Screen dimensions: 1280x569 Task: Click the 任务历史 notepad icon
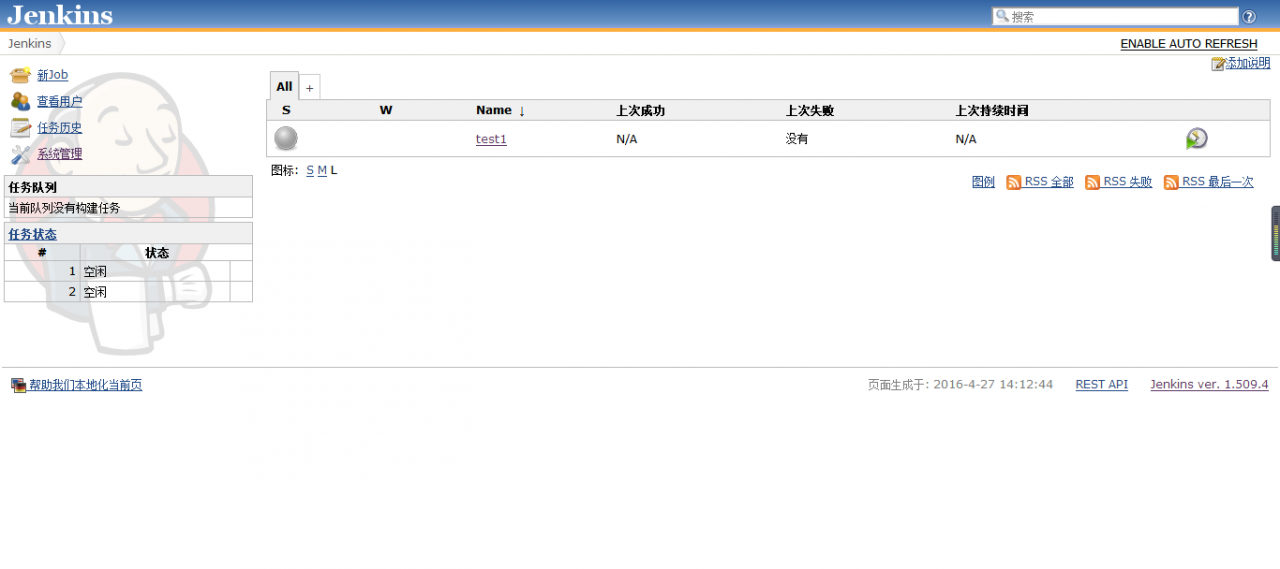tap(20, 127)
